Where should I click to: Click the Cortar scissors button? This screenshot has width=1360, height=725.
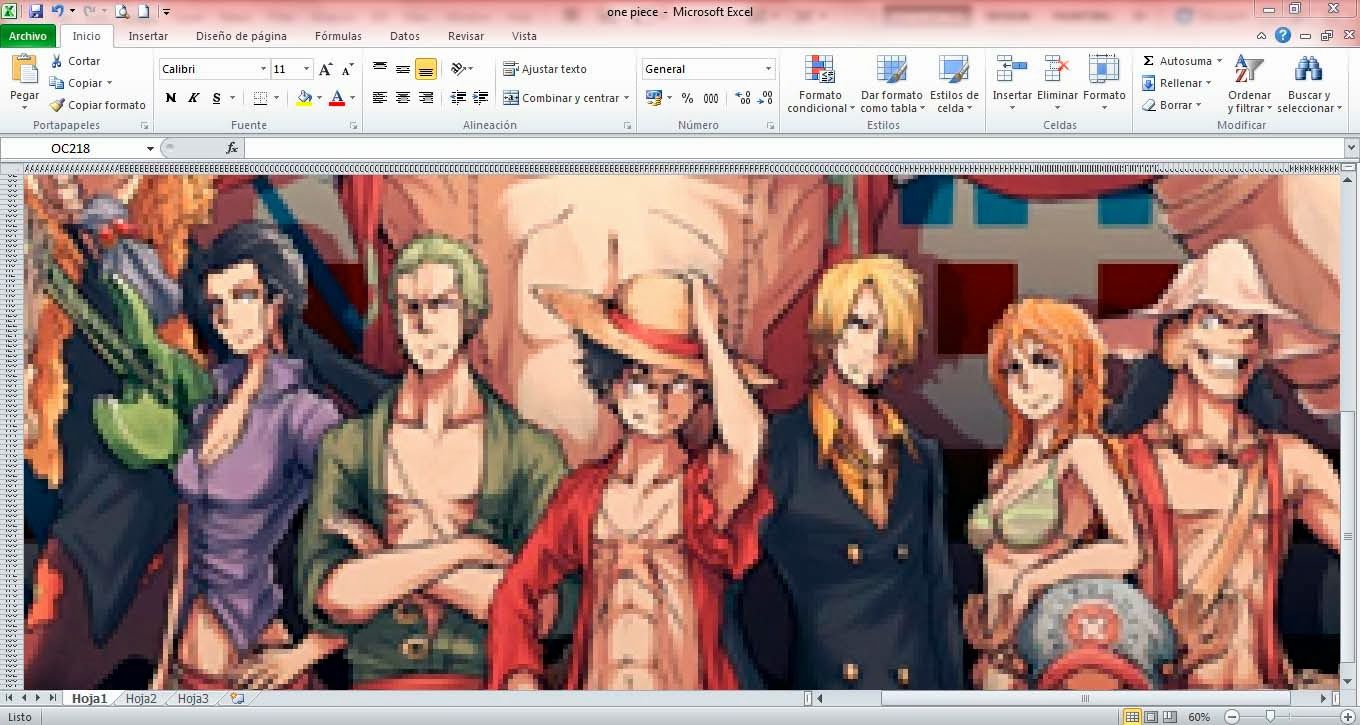pos(75,61)
